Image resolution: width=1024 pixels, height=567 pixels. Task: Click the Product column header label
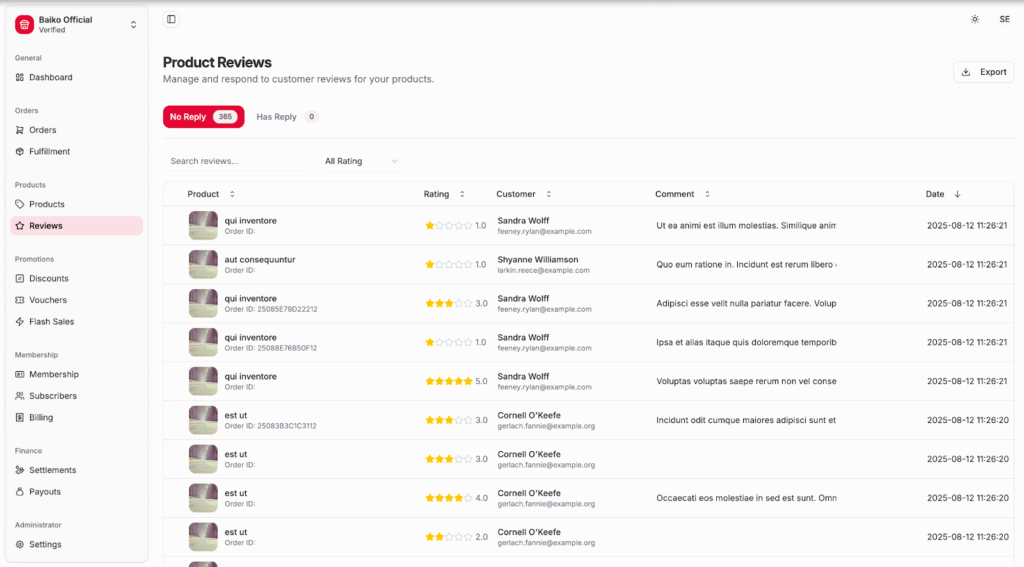(203, 194)
